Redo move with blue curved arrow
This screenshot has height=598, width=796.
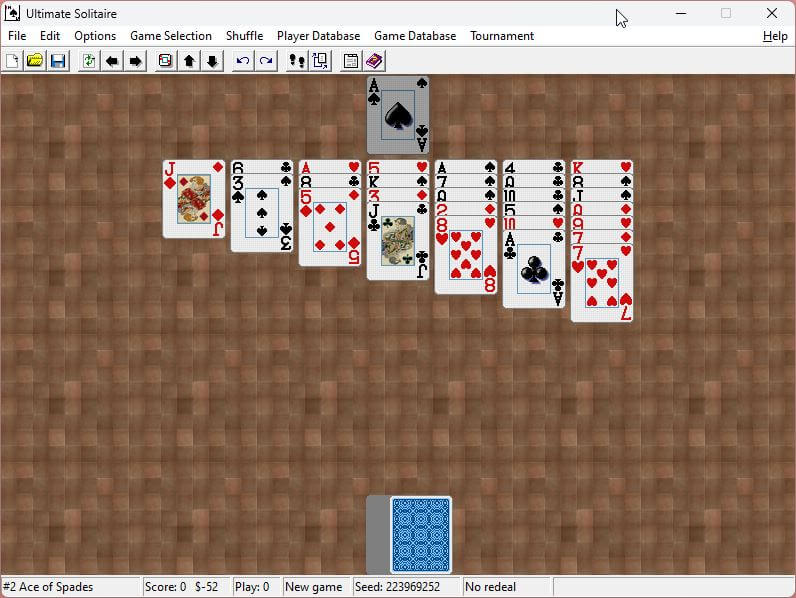point(266,61)
